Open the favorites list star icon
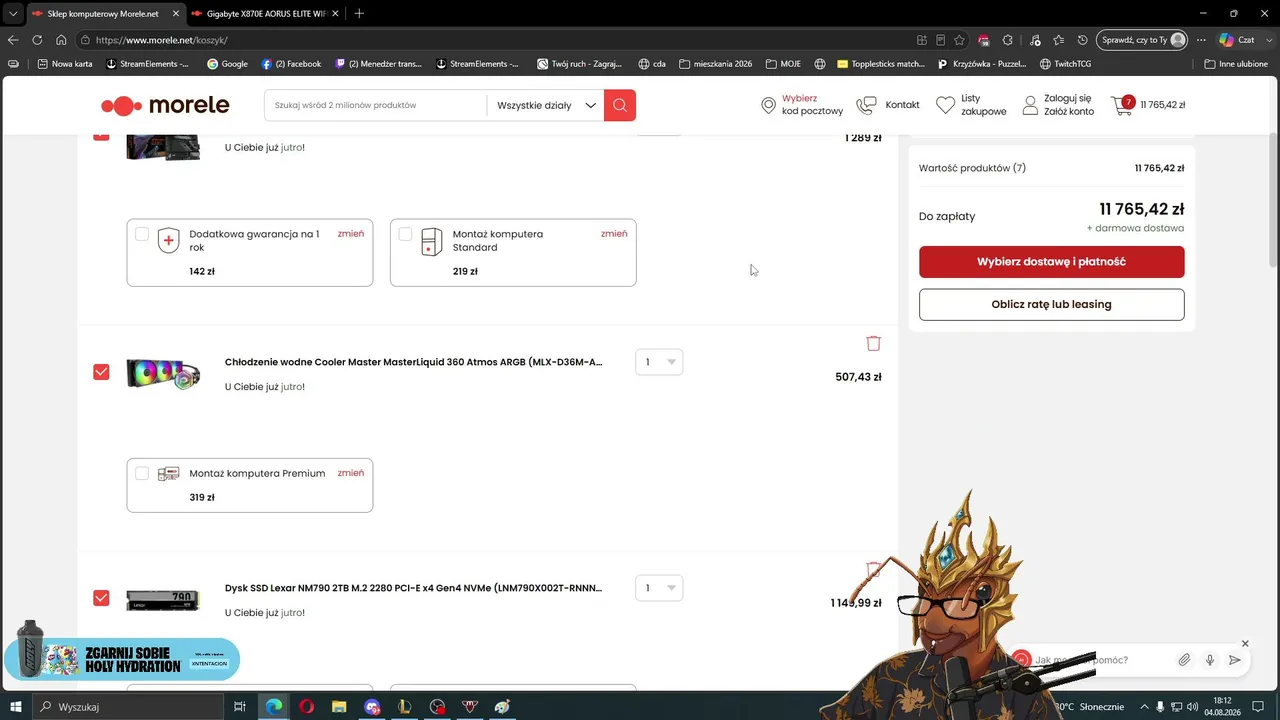1280x720 pixels. (x=1058, y=40)
